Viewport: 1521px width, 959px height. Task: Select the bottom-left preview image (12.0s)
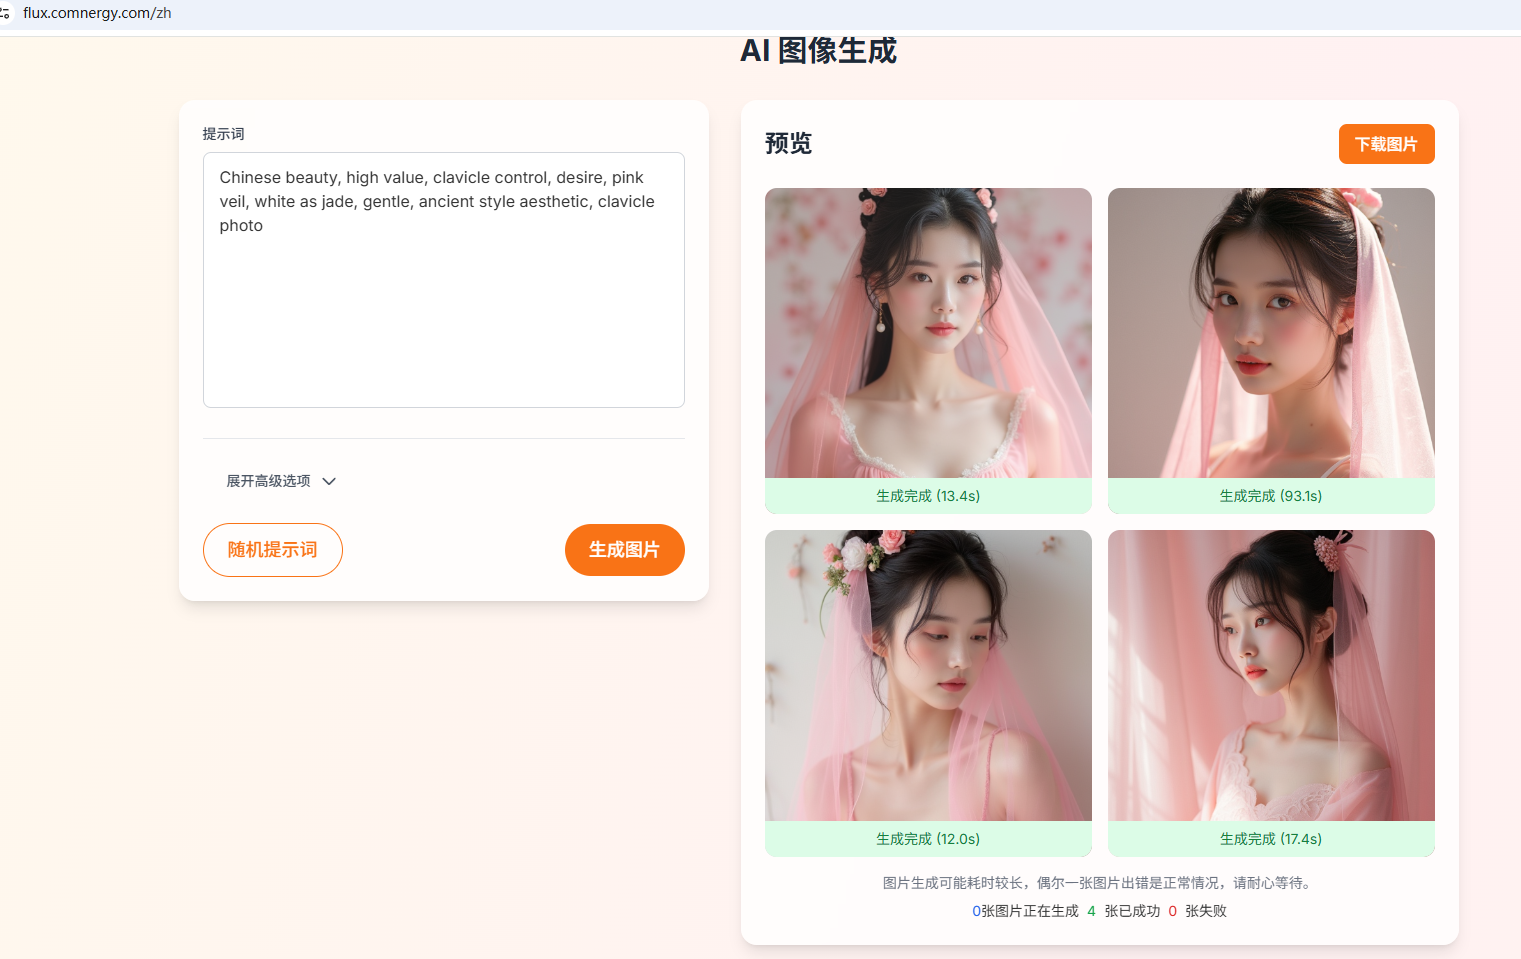pos(928,676)
